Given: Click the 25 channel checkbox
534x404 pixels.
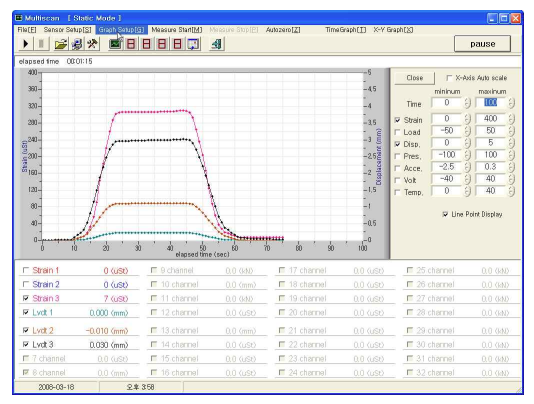Looking at the screenshot, I should click(x=410, y=270).
